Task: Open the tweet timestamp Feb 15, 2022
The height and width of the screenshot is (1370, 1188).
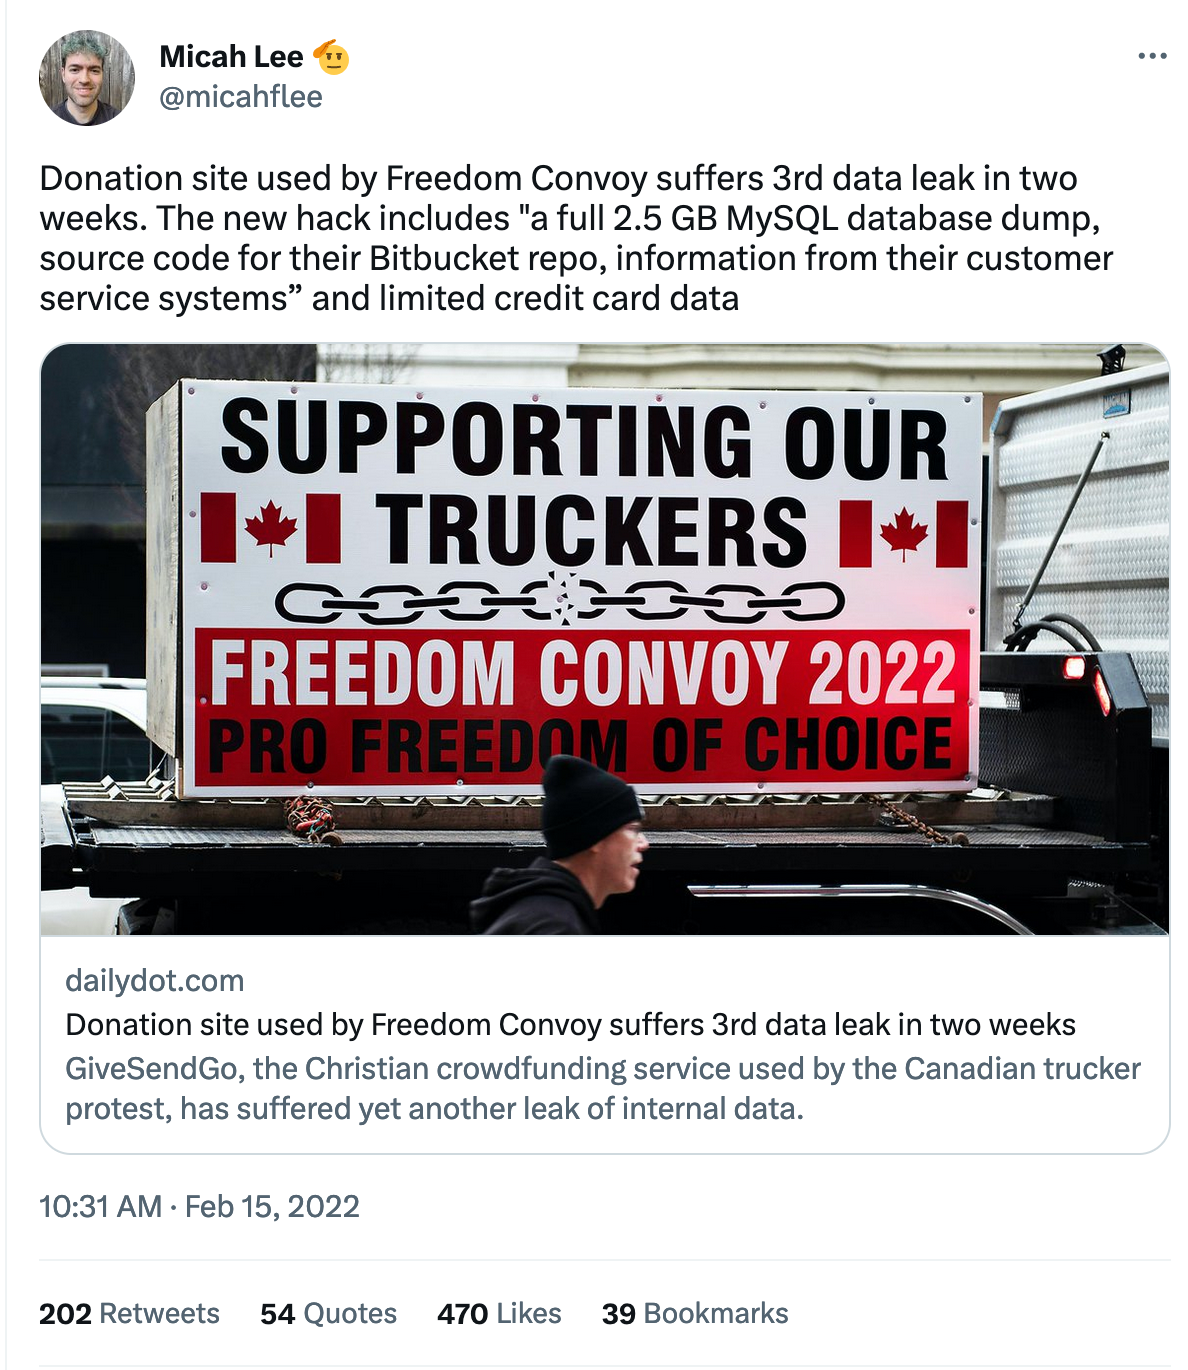Action: (198, 1207)
